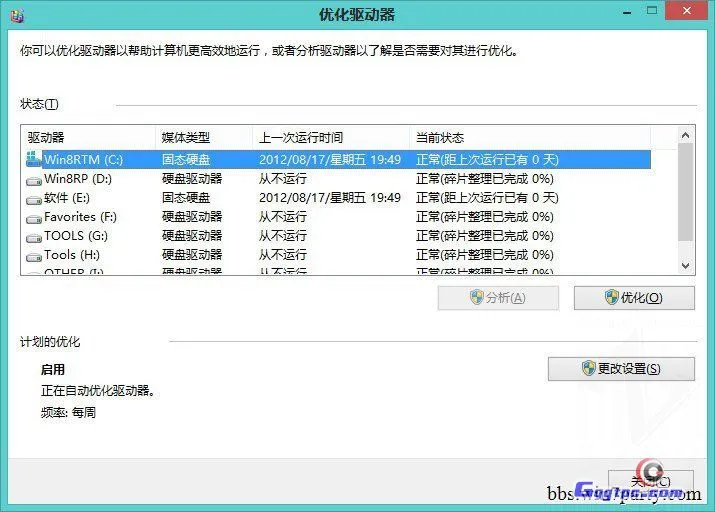Click drive list scrollbar up arrow
The width and height of the screenshot is (715, 512).
(685, 135)
